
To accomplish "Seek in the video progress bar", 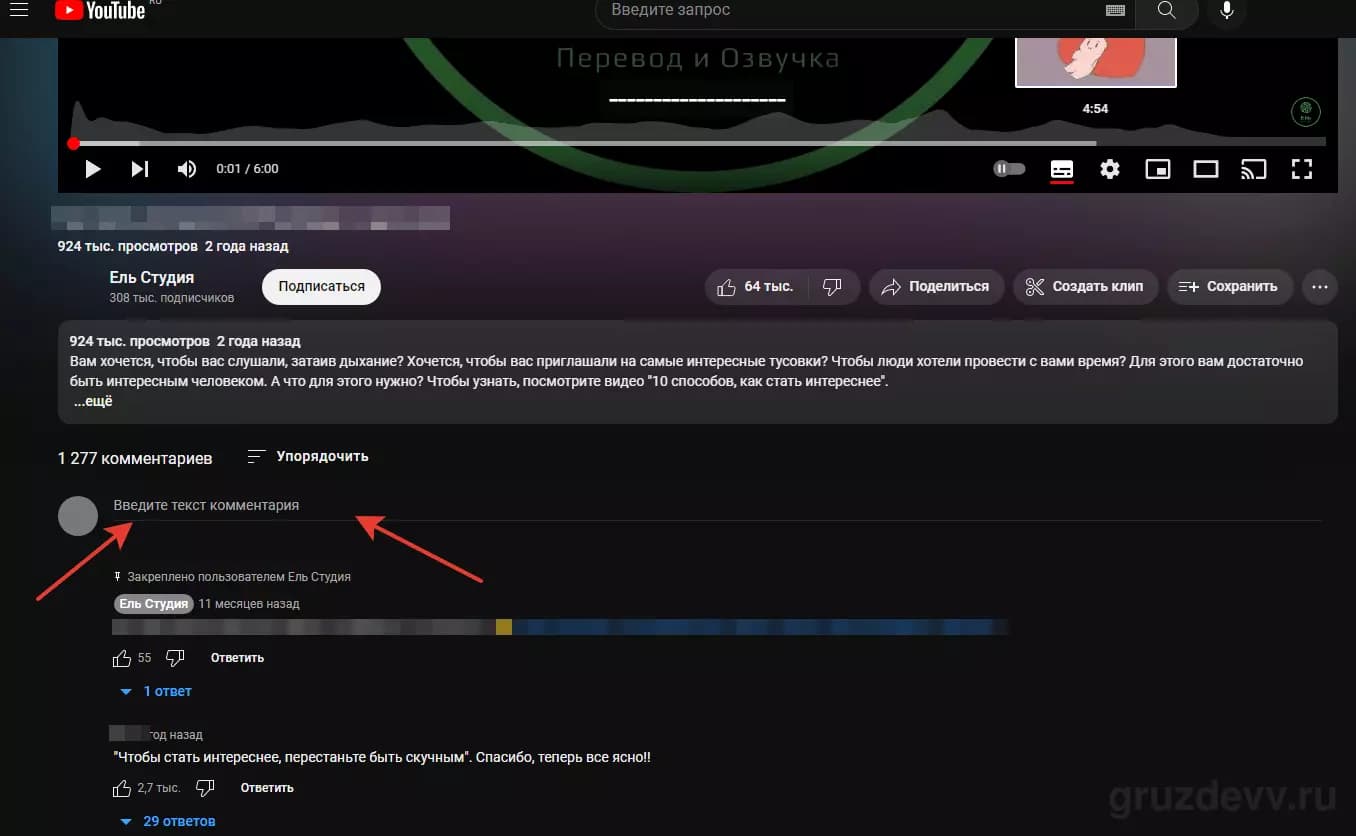I will (x=699, y=143).
